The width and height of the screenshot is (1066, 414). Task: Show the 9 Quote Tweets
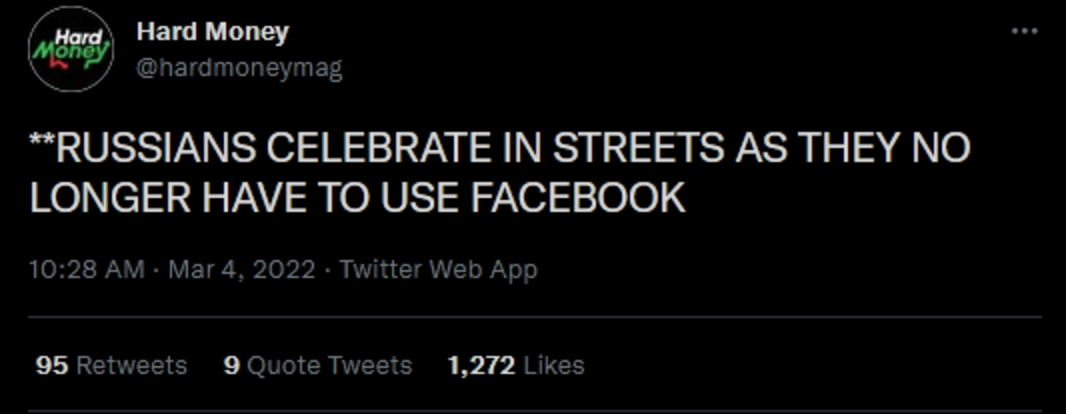click(318, 366)
